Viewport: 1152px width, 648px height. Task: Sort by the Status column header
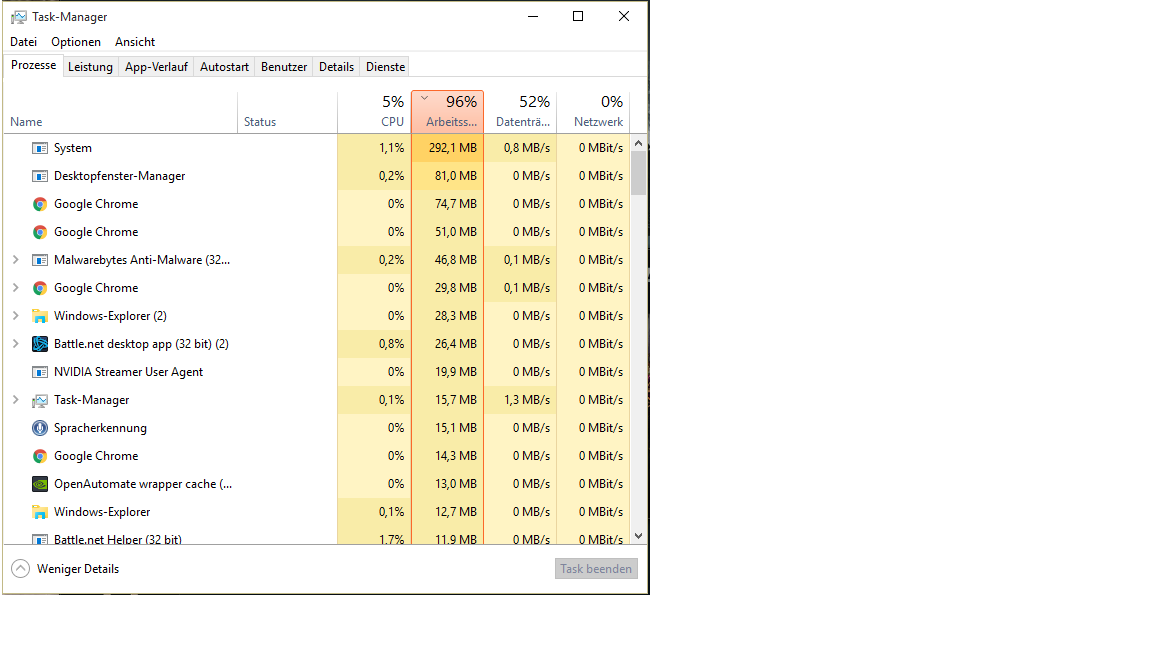287,112
